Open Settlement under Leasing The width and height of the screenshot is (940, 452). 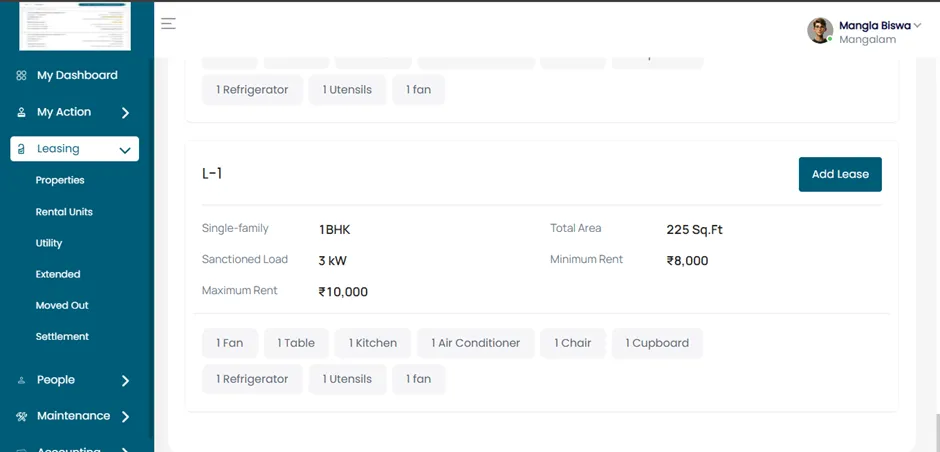62,336
